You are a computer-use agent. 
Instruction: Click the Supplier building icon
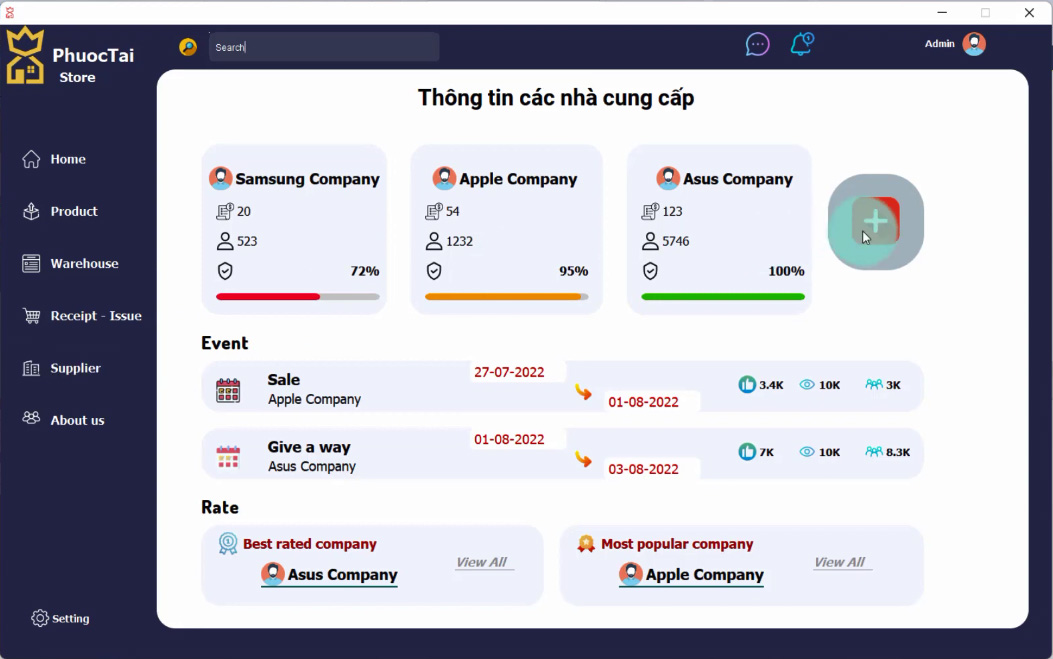point(31,368)
